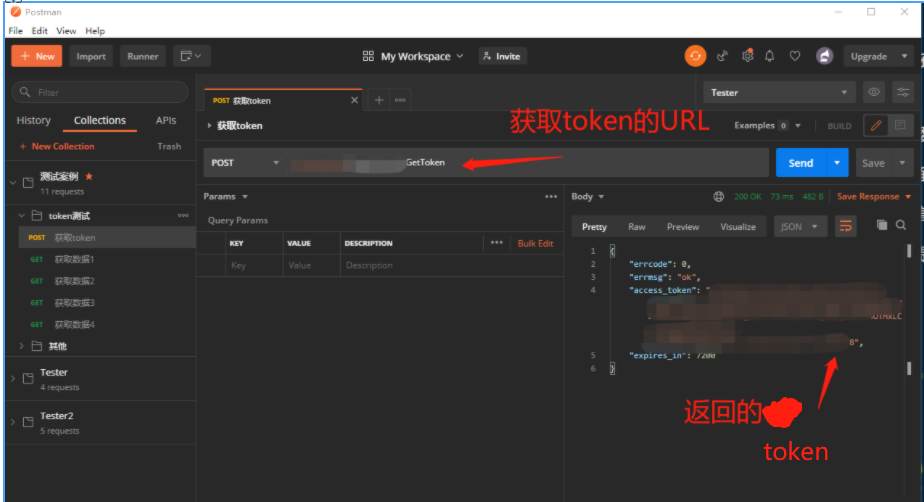This screenshot has width=924, height=502.
Task: Switch to APIs tab
Action: [166, 120]
